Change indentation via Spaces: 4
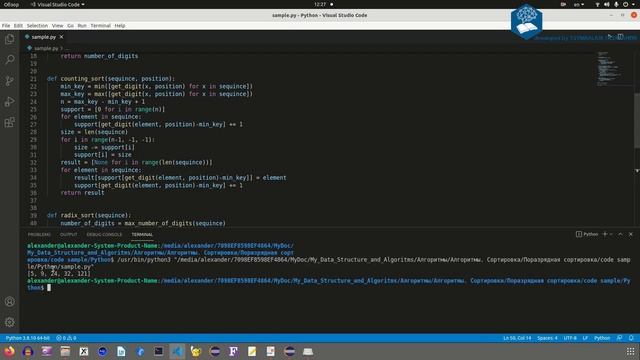 pos(547,338)
